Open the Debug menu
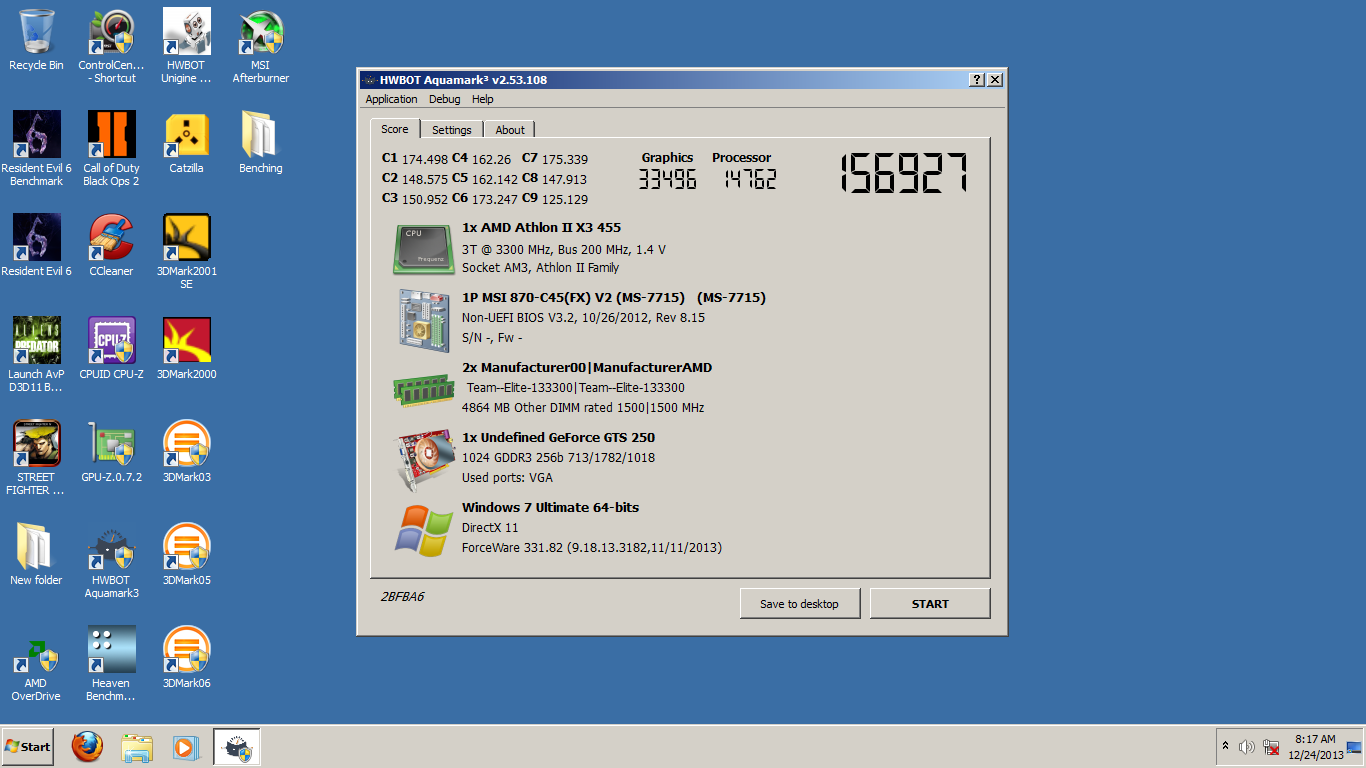The height and width of the screenshot is (768, 1366). pos(445,99)
